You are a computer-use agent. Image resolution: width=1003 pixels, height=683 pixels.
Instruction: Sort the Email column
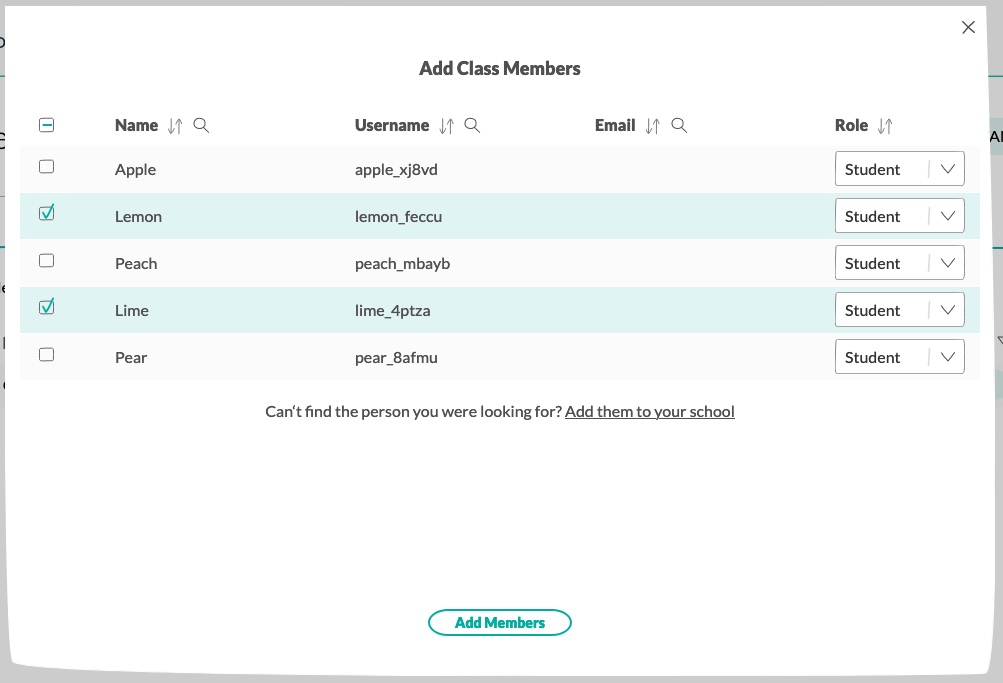click(x=652, y=125)
